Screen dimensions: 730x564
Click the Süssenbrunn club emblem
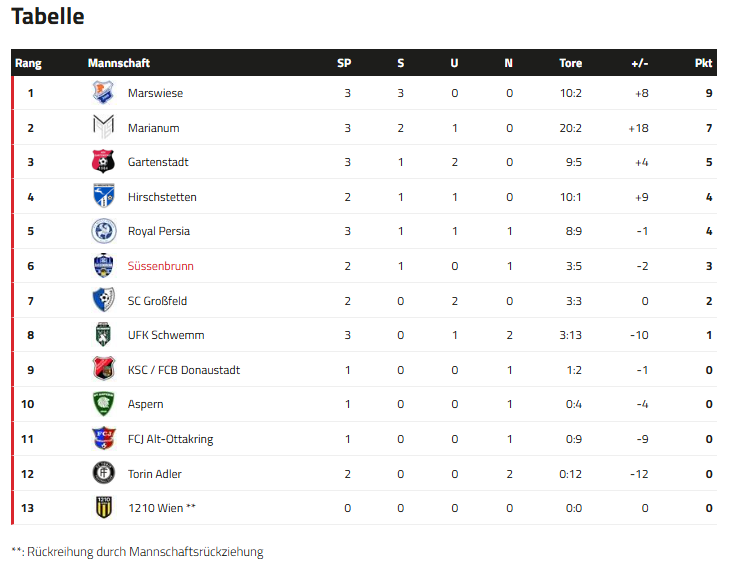pos(104,266)
